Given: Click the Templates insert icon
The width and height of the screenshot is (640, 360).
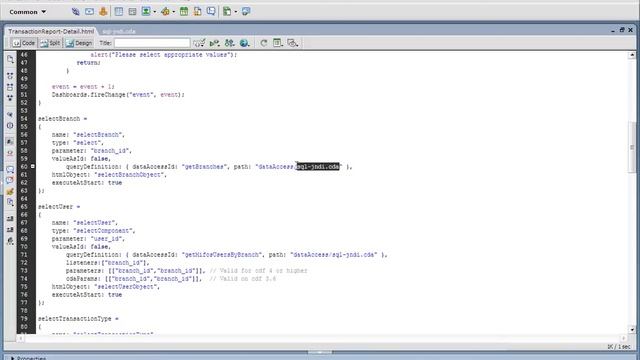Looking at the screenshot, I should (227, 11).
